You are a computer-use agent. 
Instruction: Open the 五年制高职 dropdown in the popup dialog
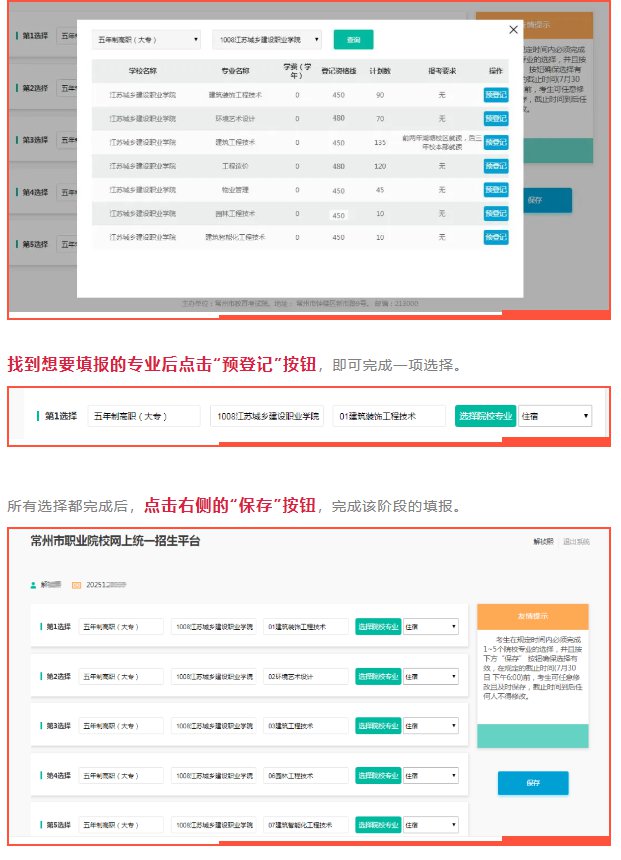146,40
